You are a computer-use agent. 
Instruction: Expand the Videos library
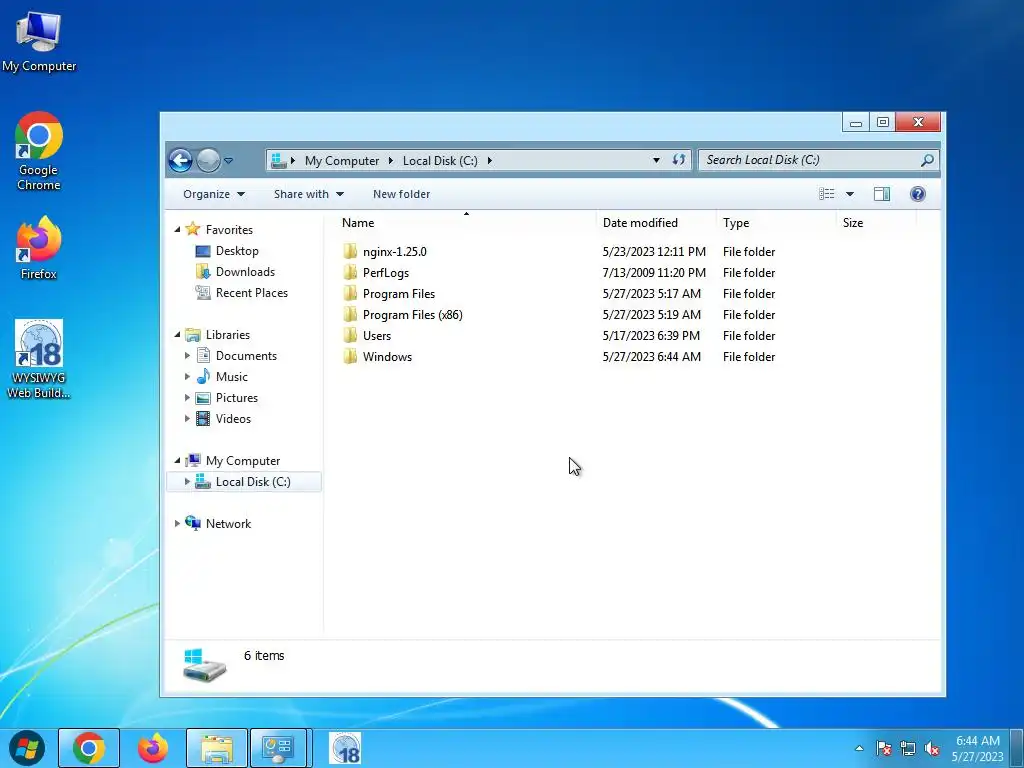click(187, 419)
